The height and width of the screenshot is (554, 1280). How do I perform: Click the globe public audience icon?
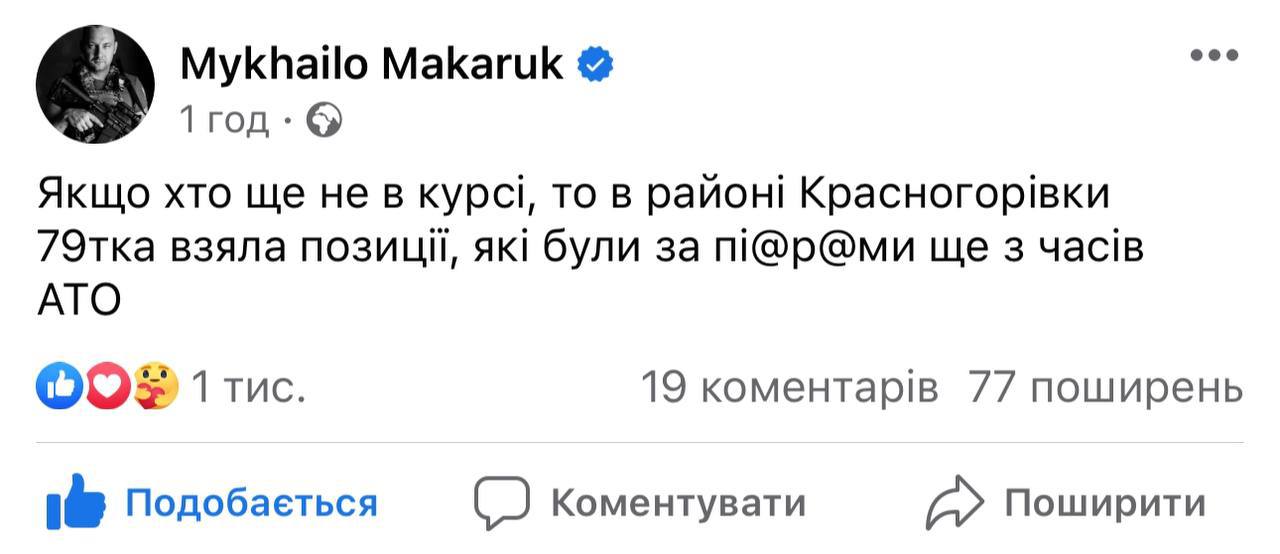pyautogui.click(x=324, y=121)
